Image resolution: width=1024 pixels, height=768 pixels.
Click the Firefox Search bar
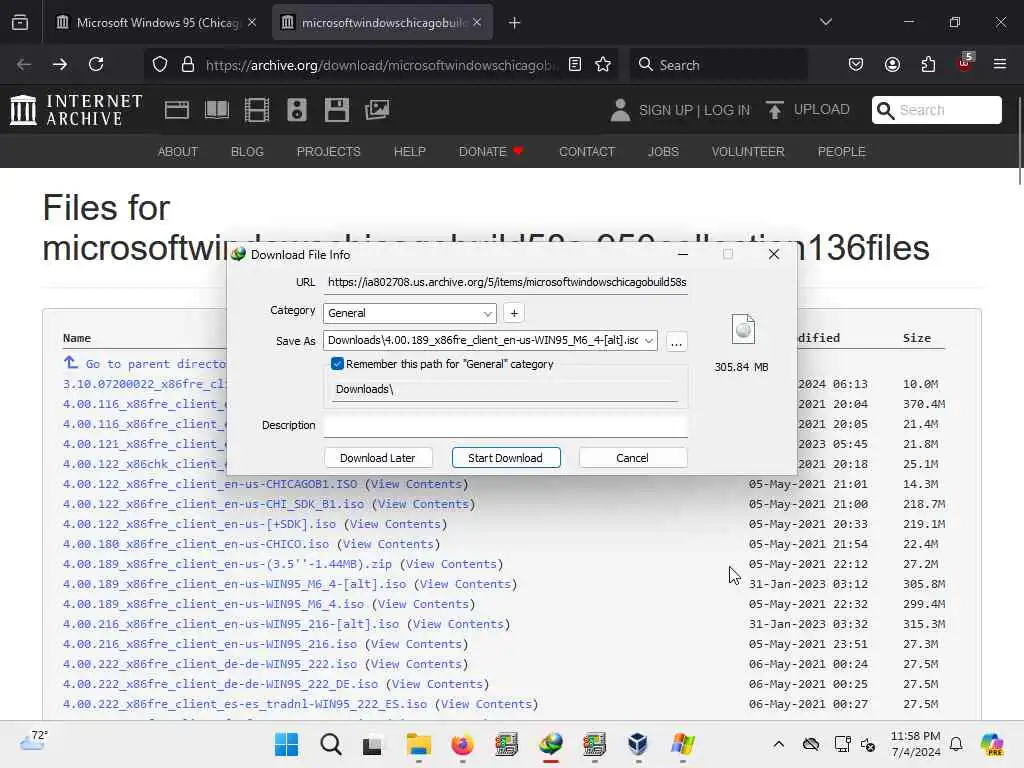(x=718, y=64)
